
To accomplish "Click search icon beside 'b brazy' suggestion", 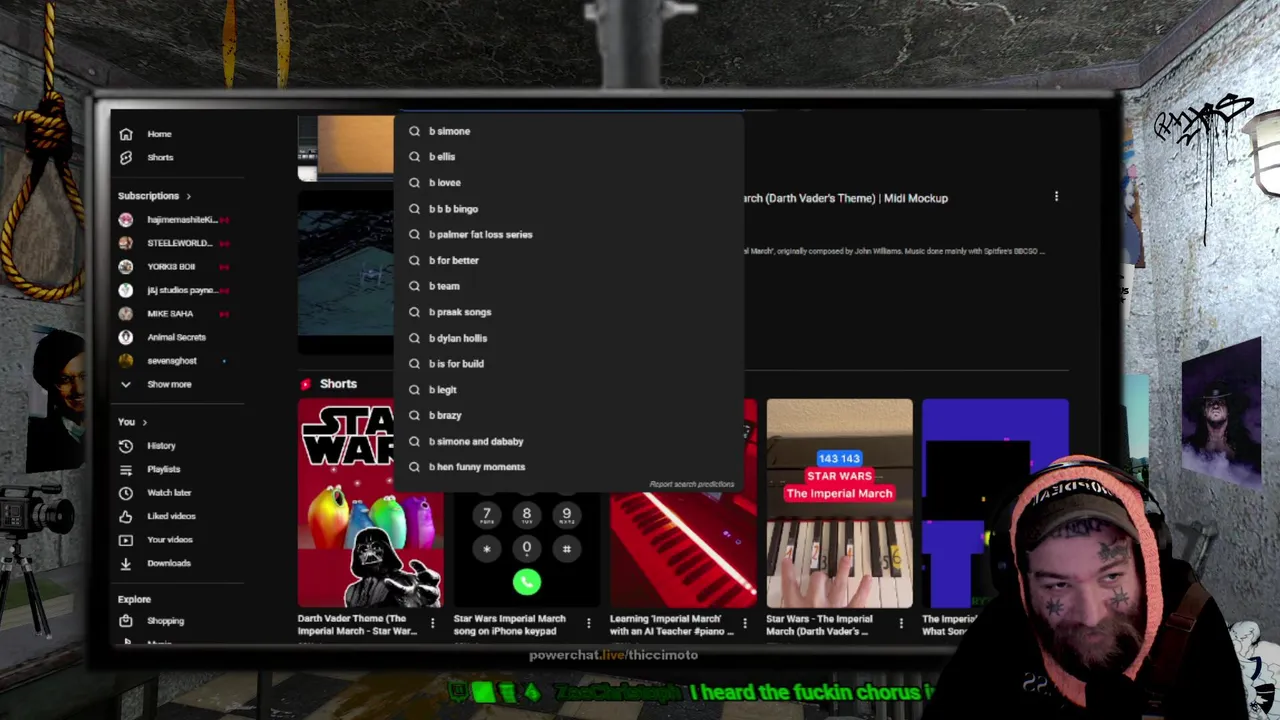I will click(414, 415).
